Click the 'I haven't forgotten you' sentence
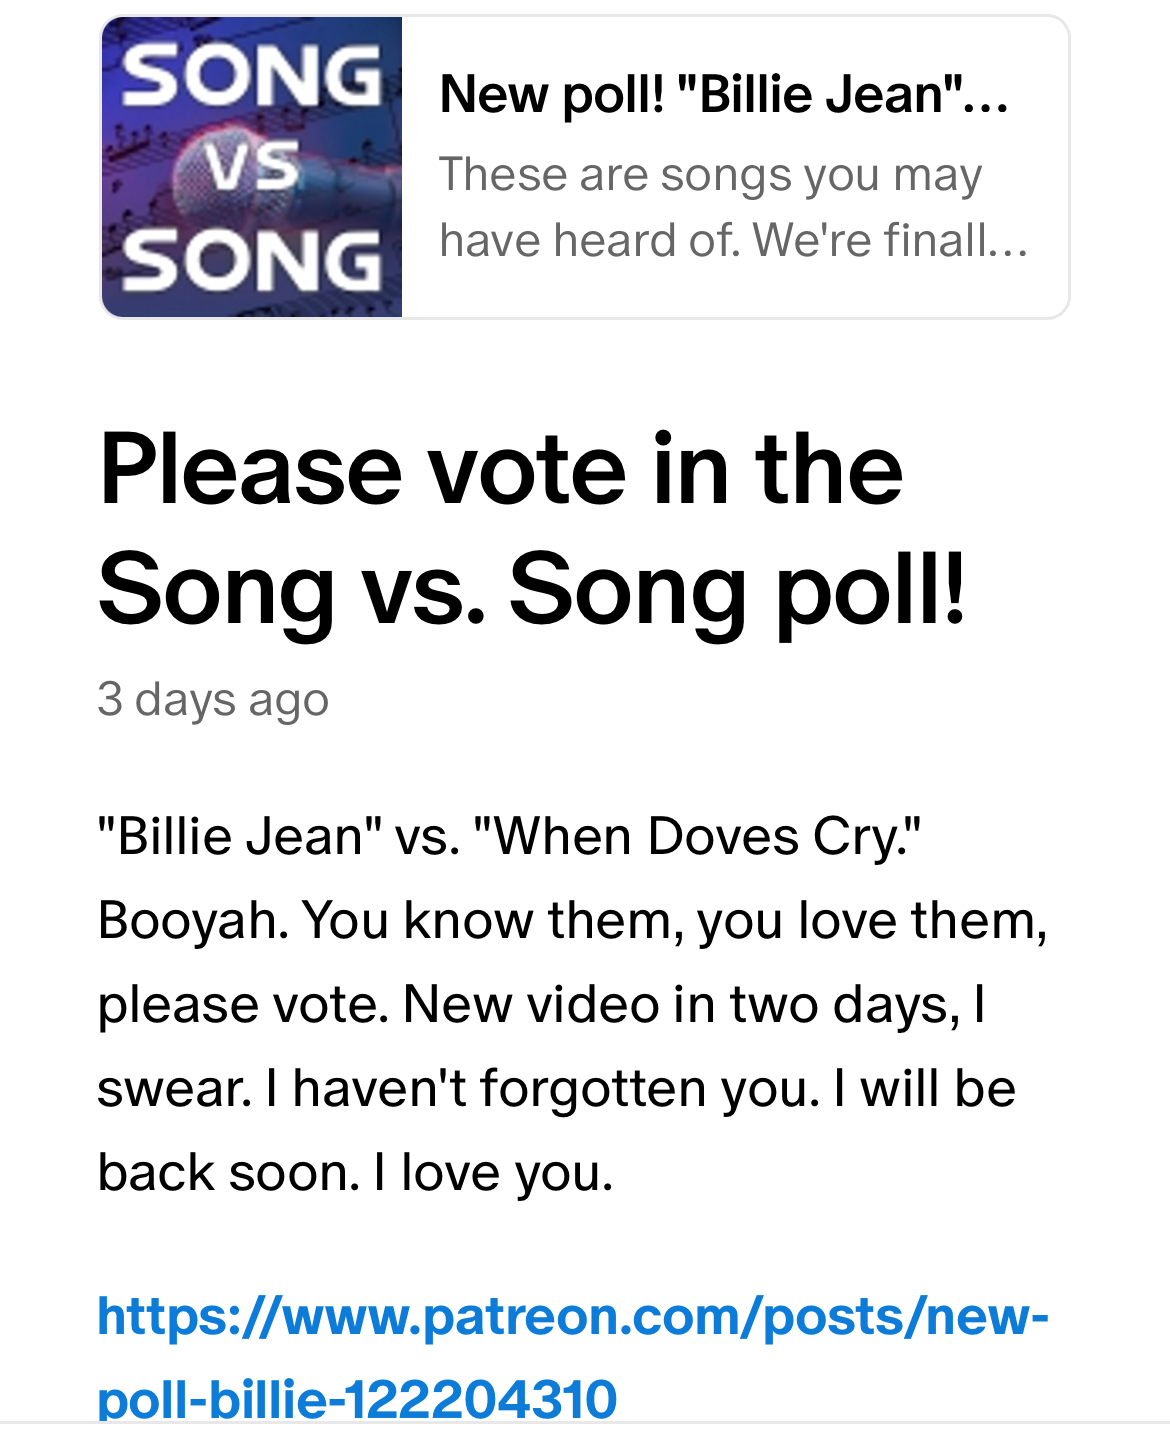 (x=543, y=1088)
